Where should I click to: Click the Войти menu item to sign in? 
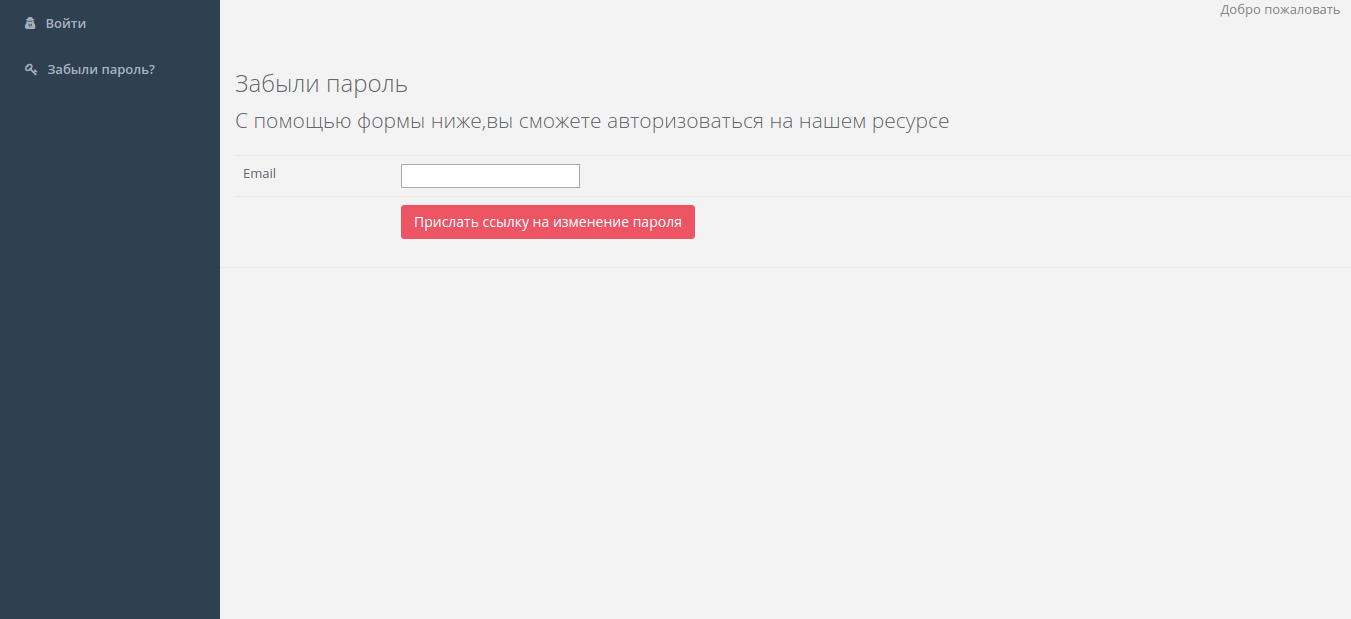click(65, 22)
